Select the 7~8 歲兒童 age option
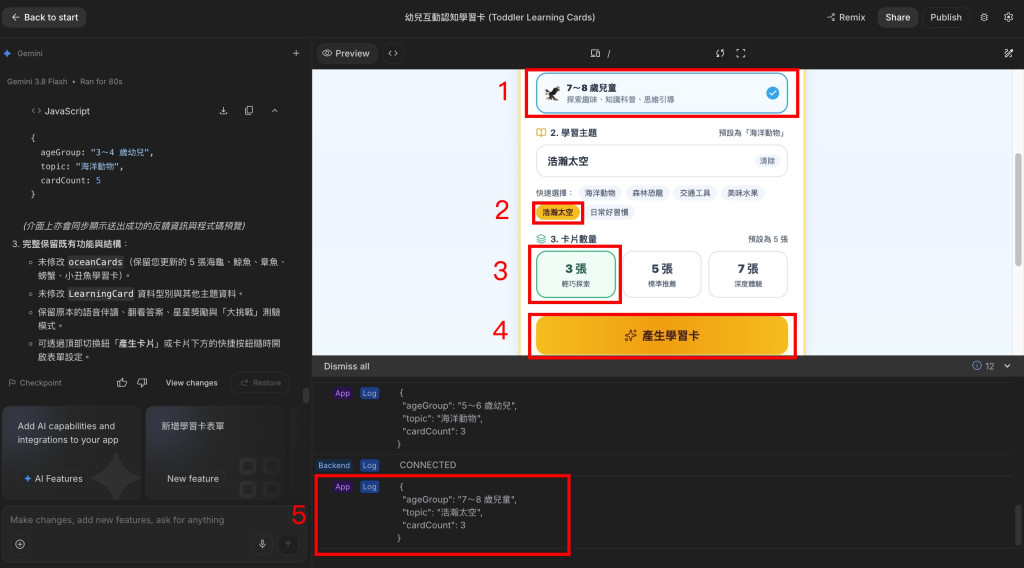 (x=662, y=93)
